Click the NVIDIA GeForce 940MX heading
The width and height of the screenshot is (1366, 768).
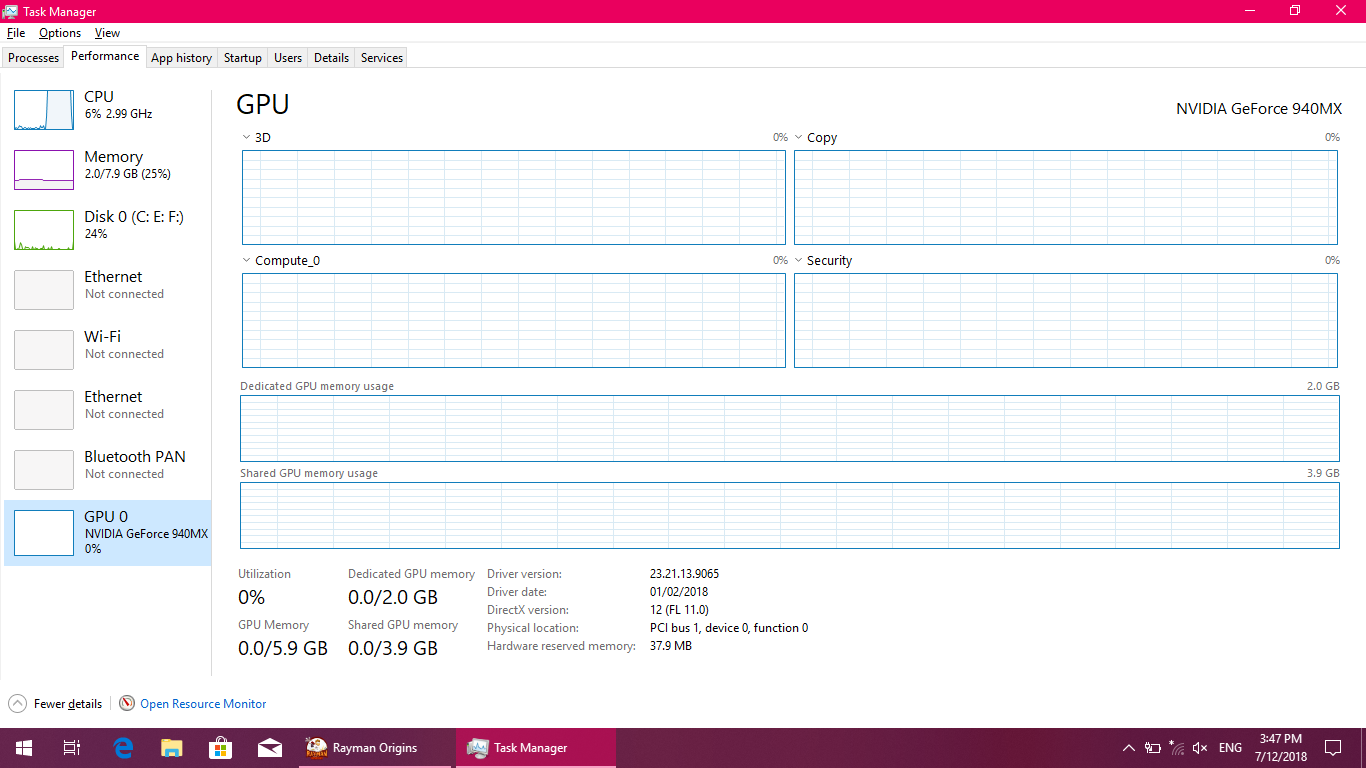coord(1259,108)
